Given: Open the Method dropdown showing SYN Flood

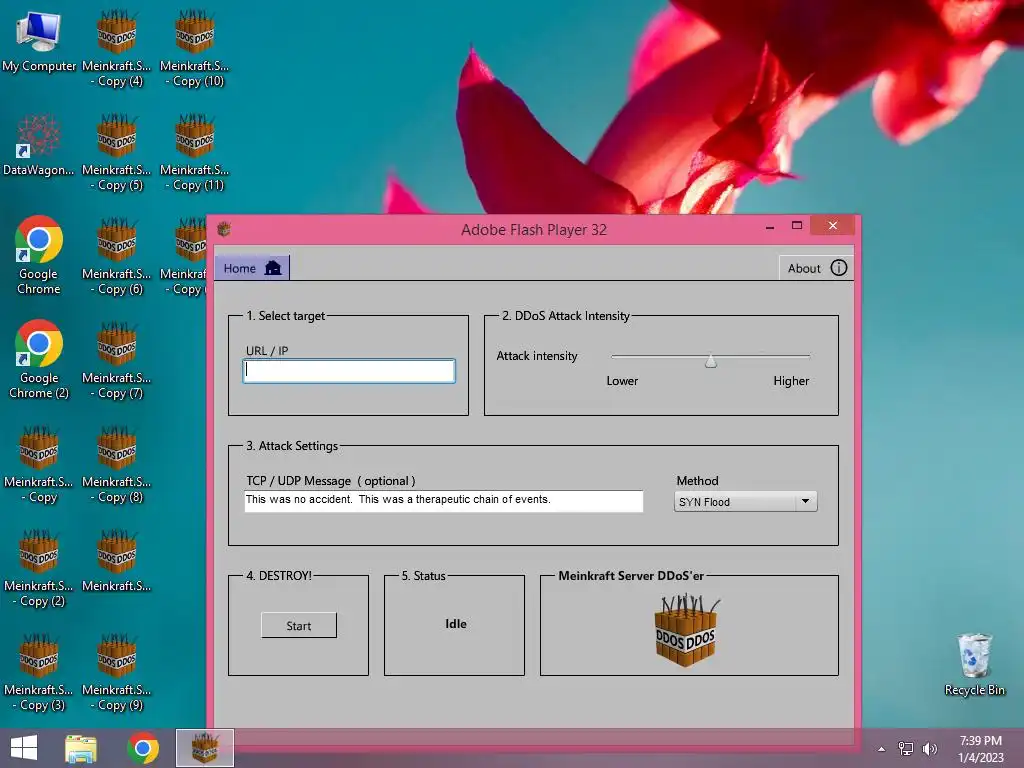Looking at the screenshot, I should pyautogui.click(x=745, y=502).
